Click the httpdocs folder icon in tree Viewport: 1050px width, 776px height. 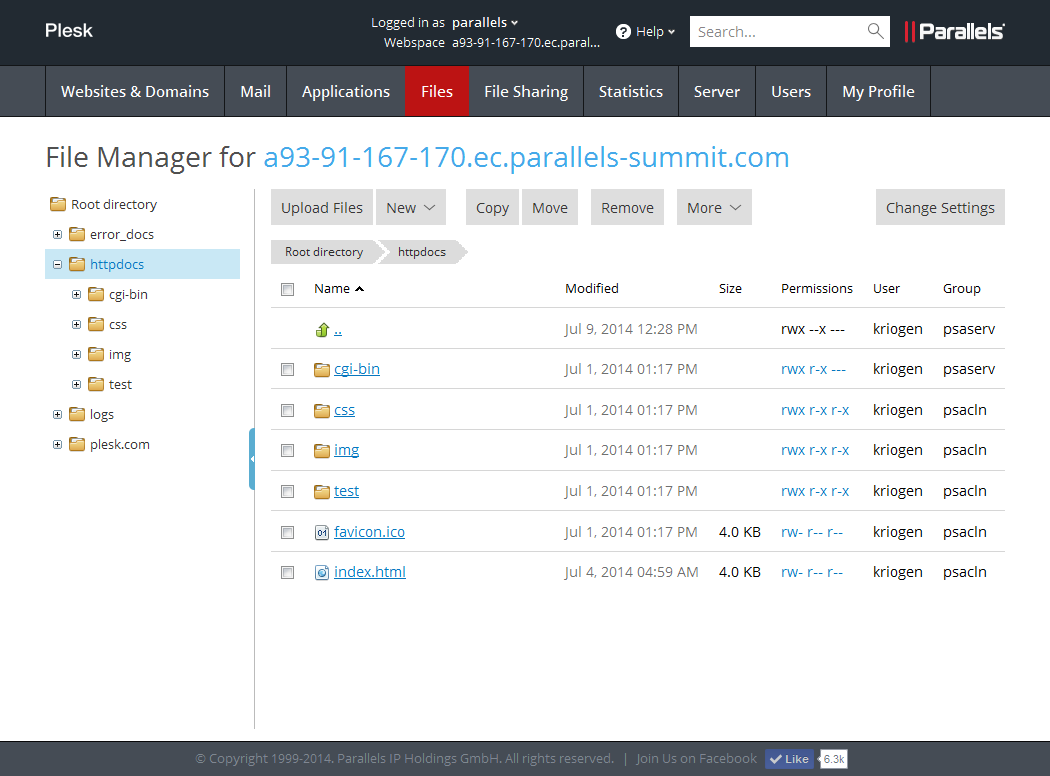[x=77, y=264]
